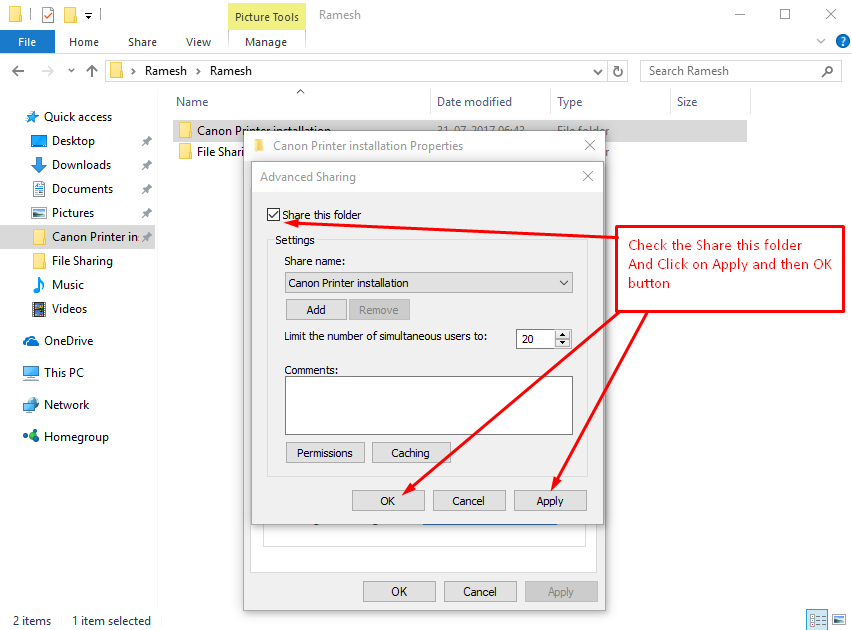
Task: Open the Manage tab under Picture Tools
Action: [x=266, y=41]
